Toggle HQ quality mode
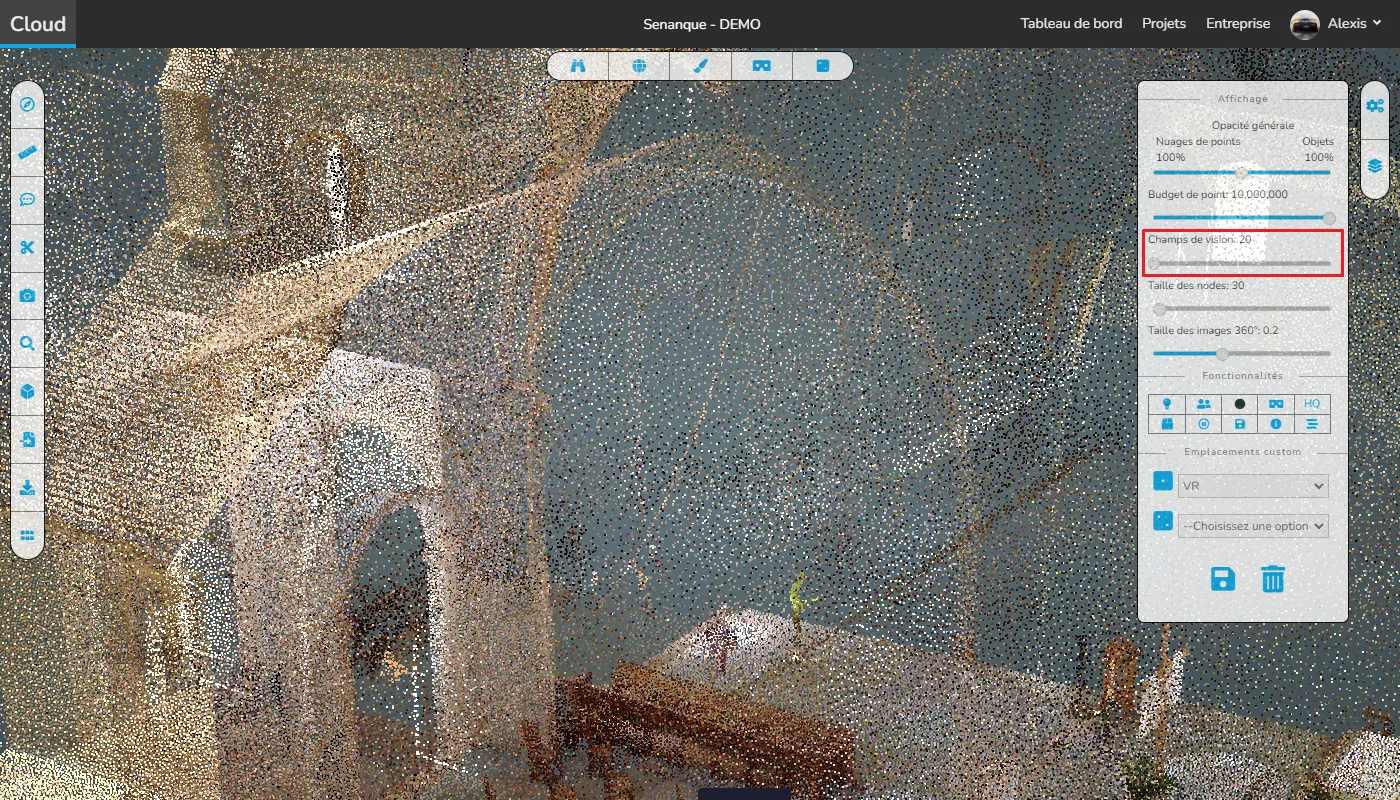The height and width of the screenshot is (800, 1400). tap(1312, 404)
